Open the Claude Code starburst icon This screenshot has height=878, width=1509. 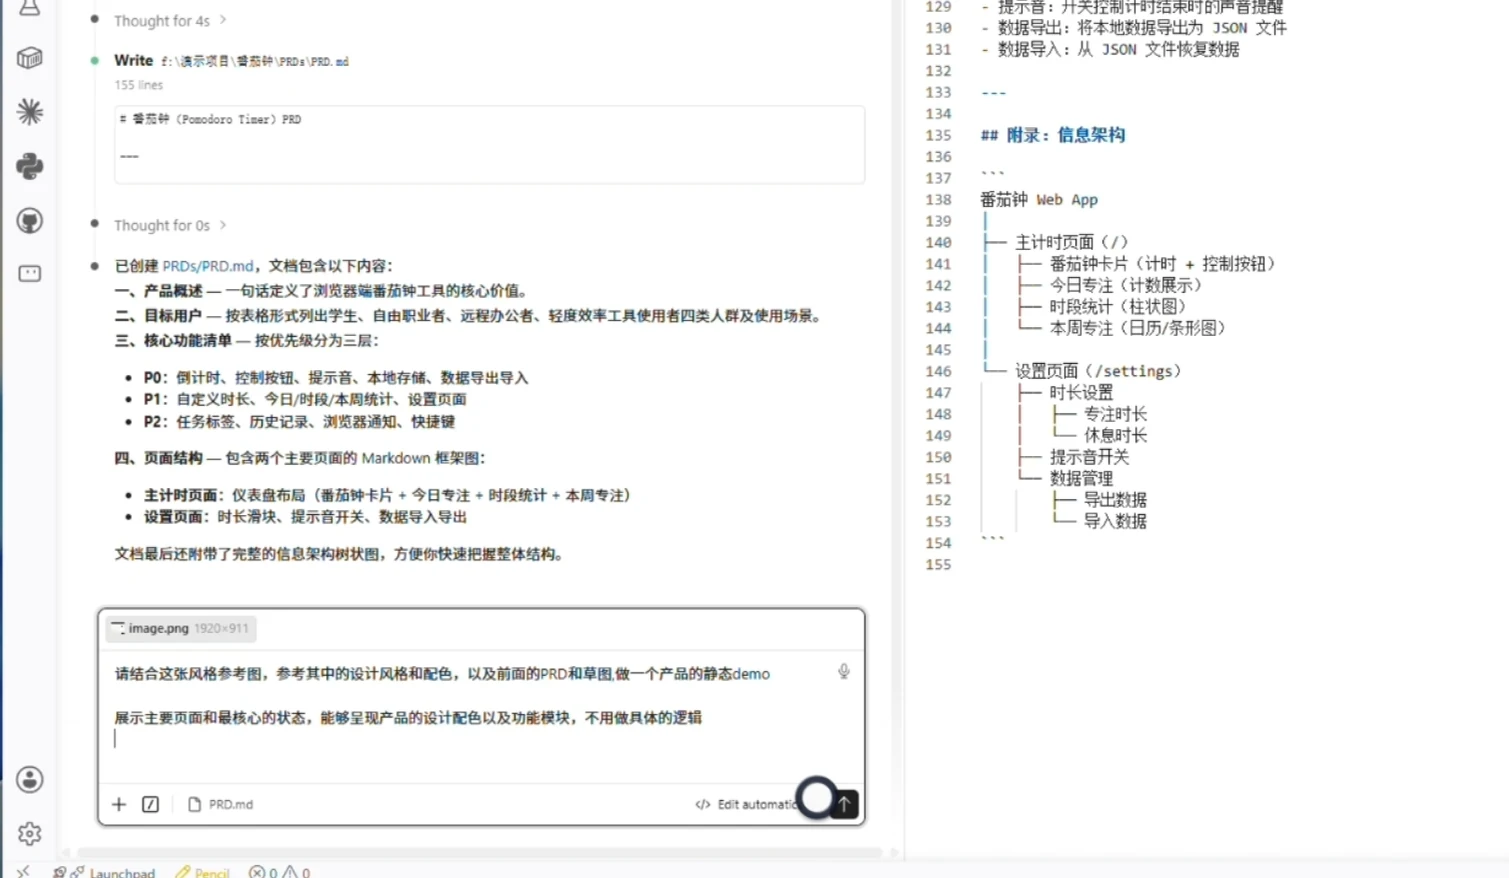click(29, 111)
